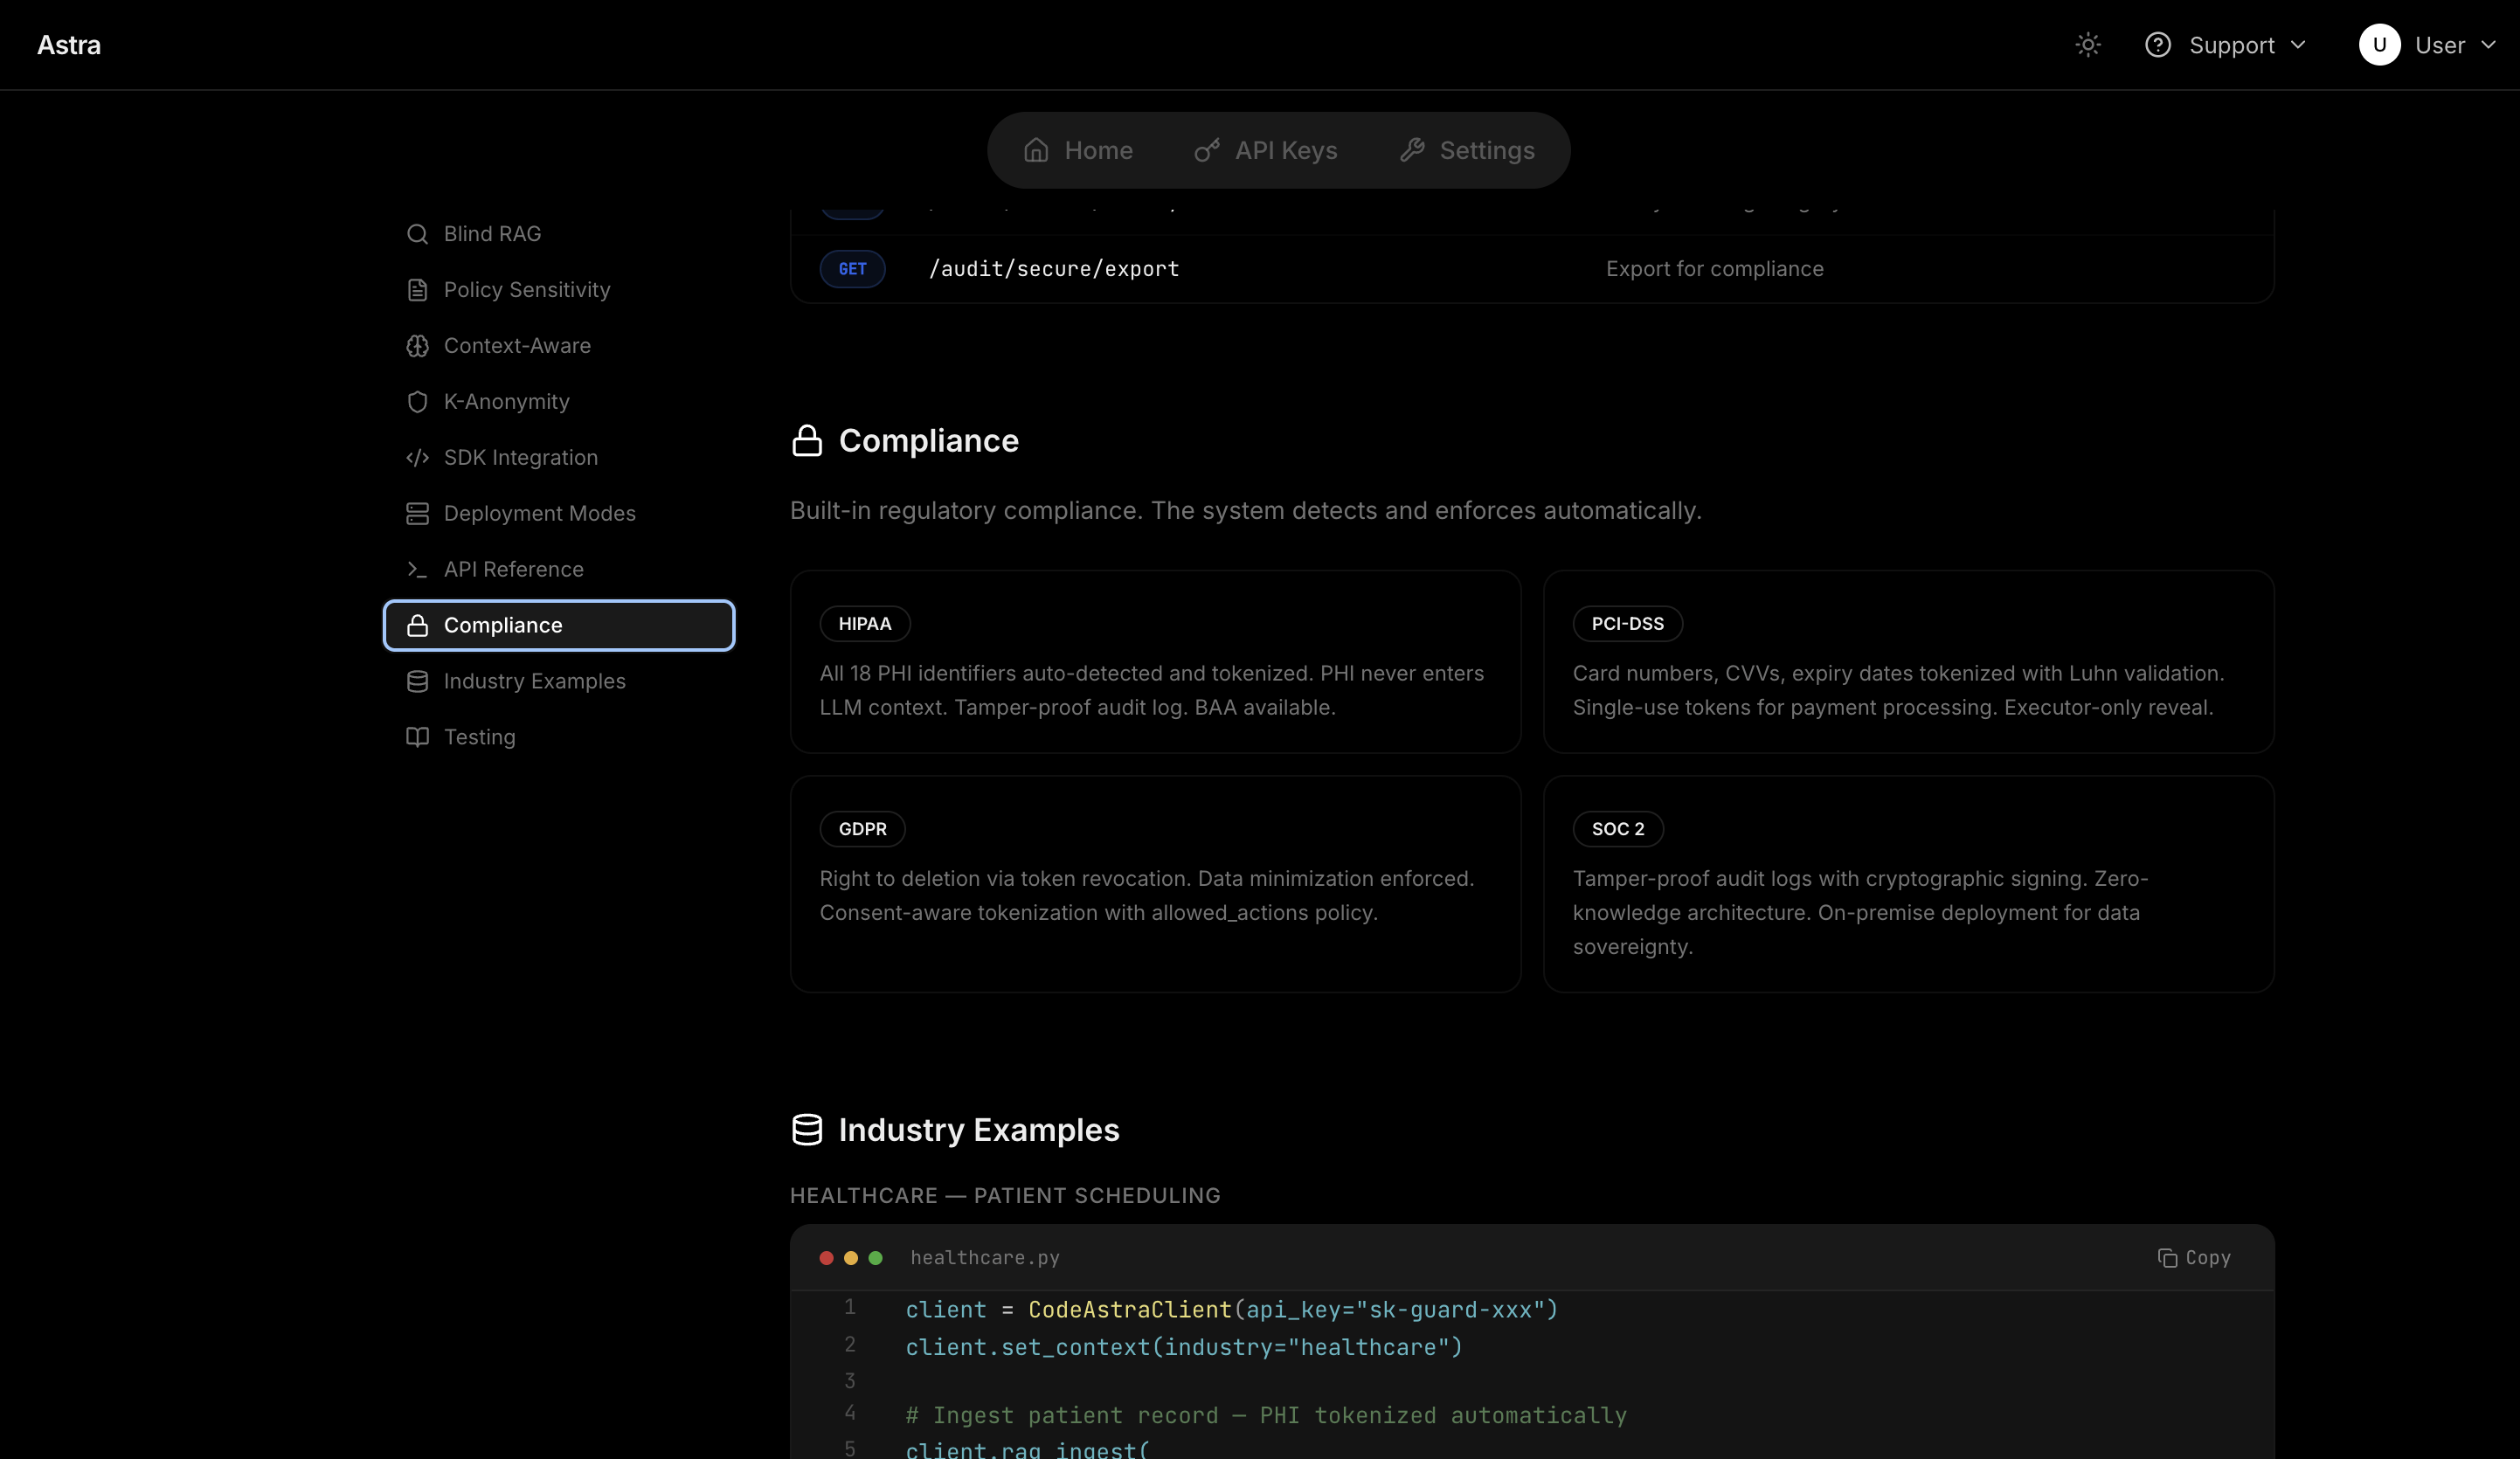Copy the healthcare.py code snippet

point(2194,1258)
